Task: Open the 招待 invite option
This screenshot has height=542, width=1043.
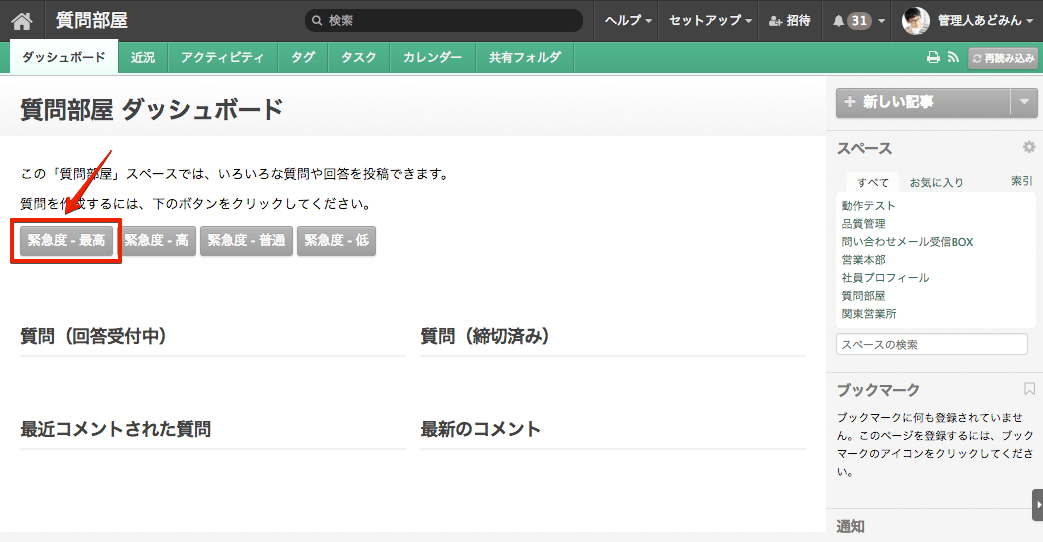Action: point(790,21)
